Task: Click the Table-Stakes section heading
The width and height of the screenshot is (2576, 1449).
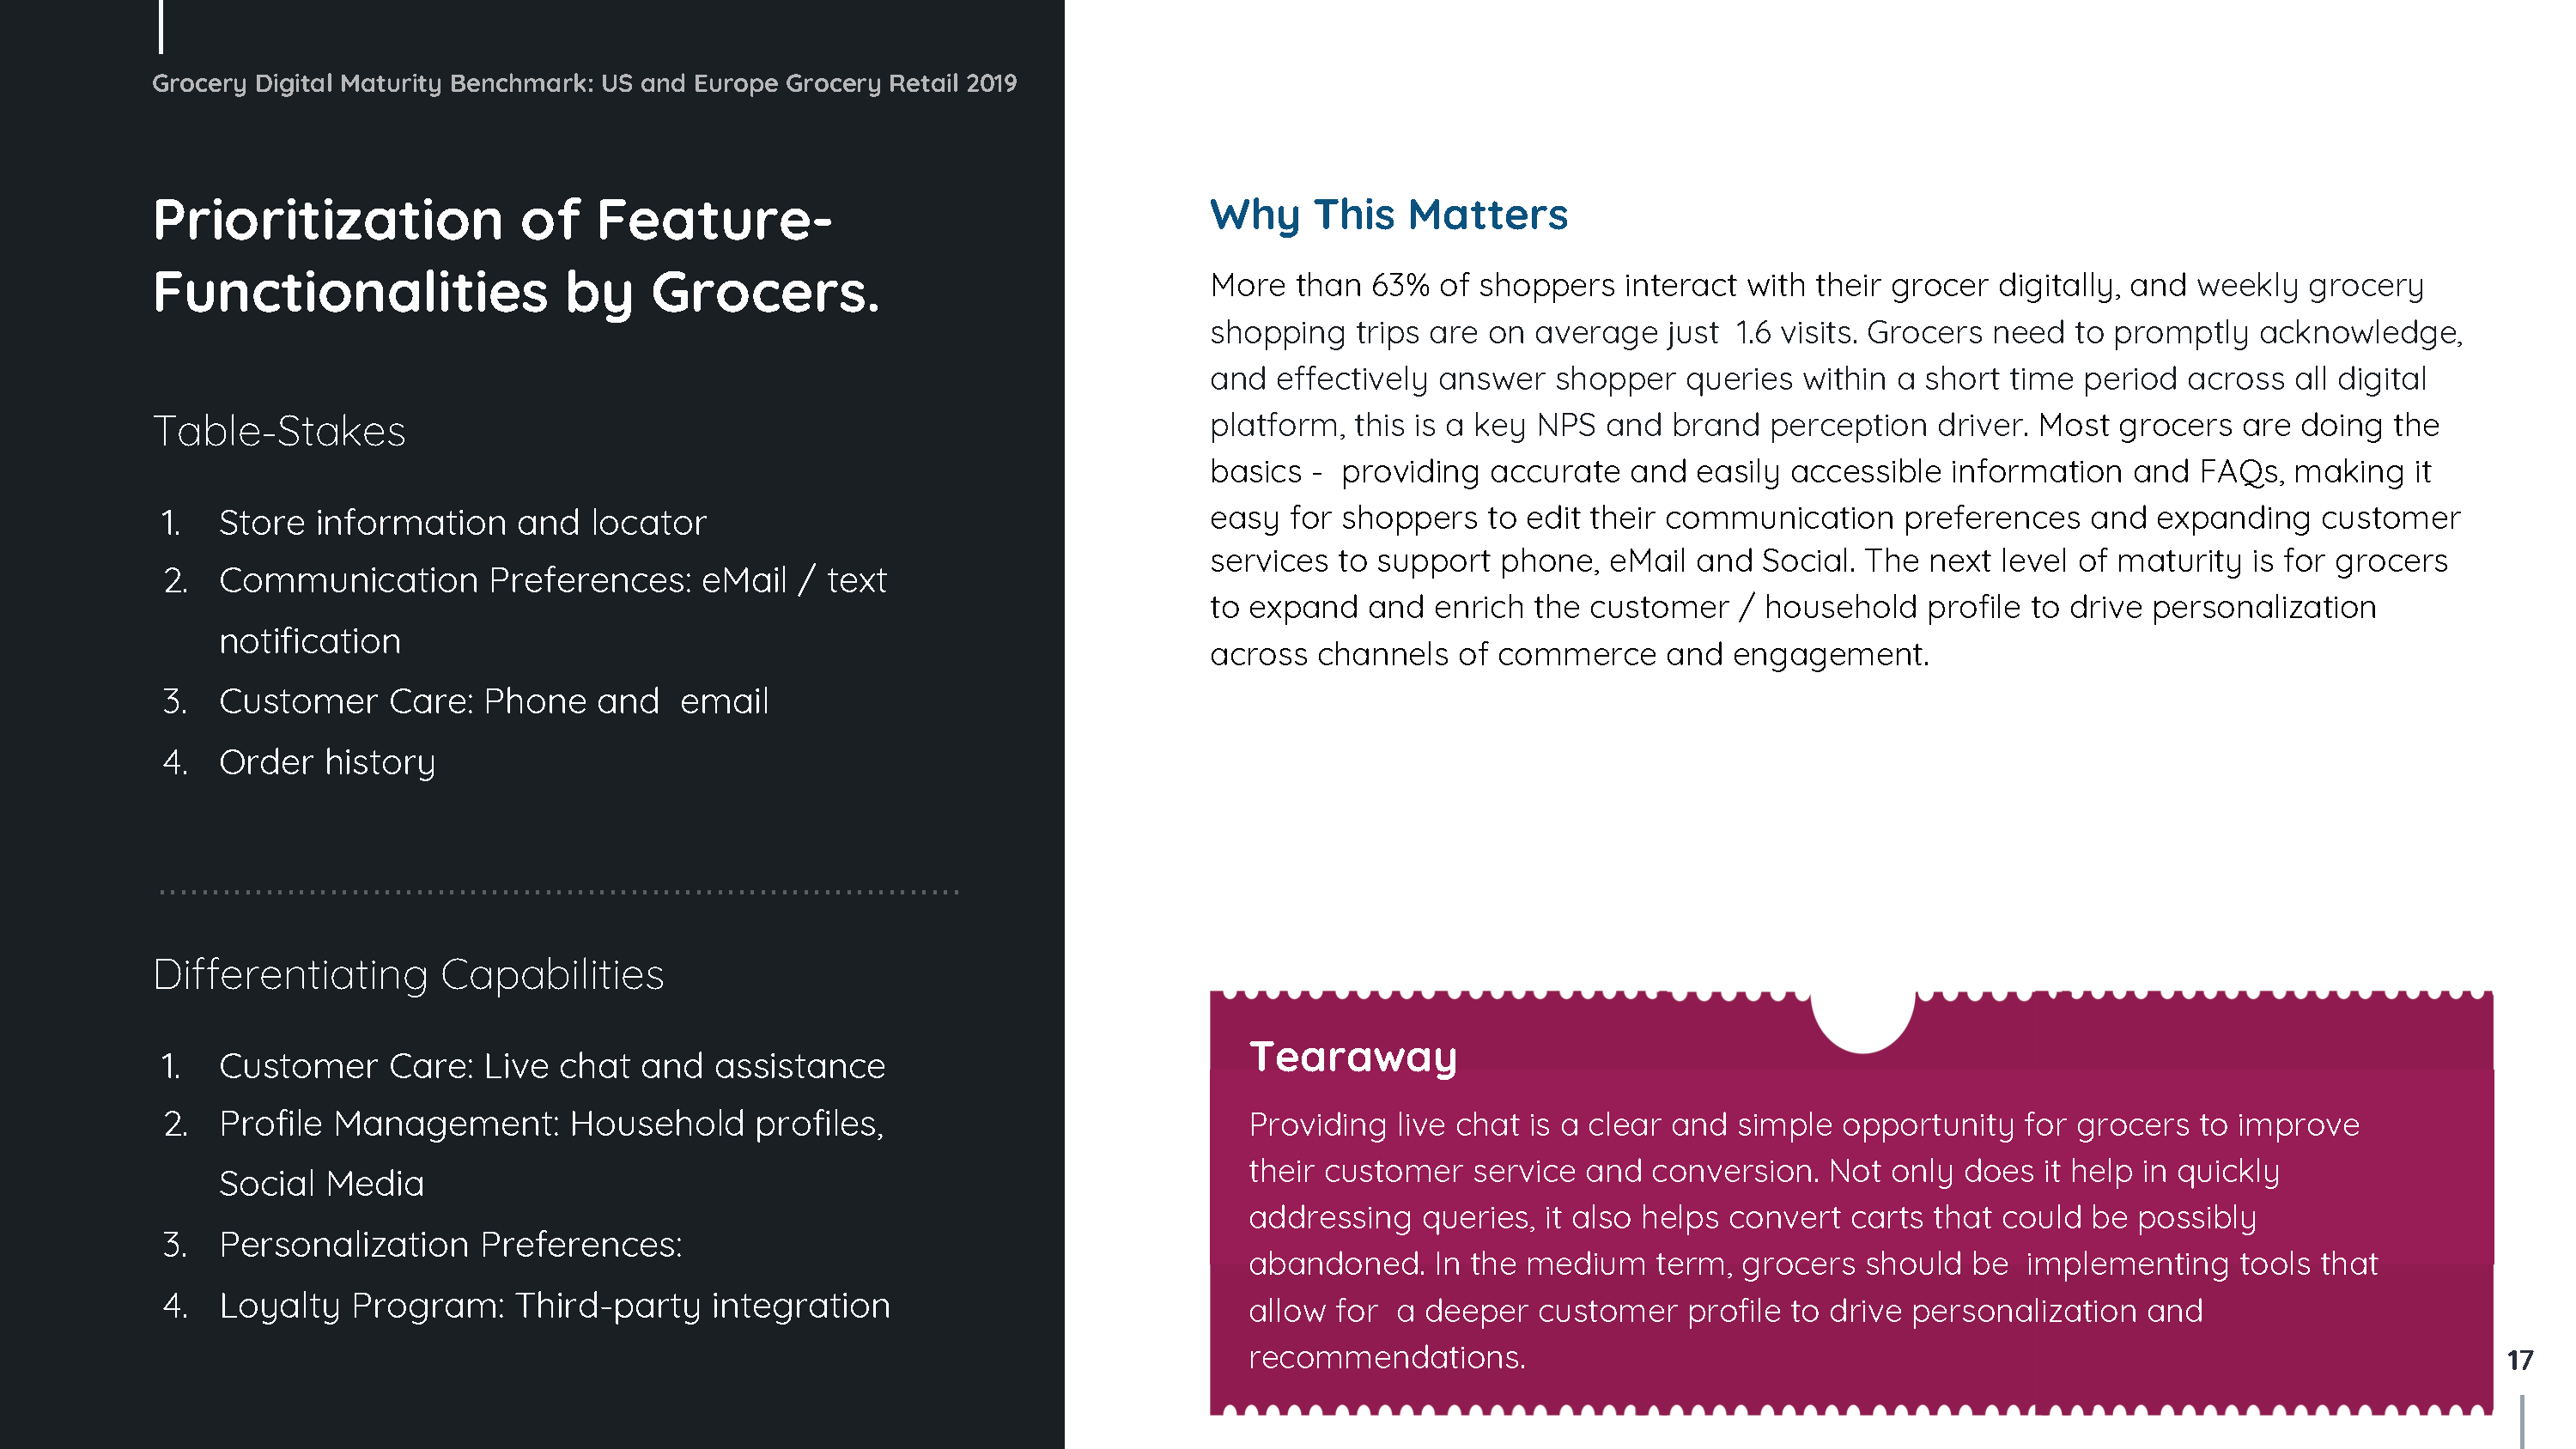Action: pyautogui.click(x=279, y=431)
